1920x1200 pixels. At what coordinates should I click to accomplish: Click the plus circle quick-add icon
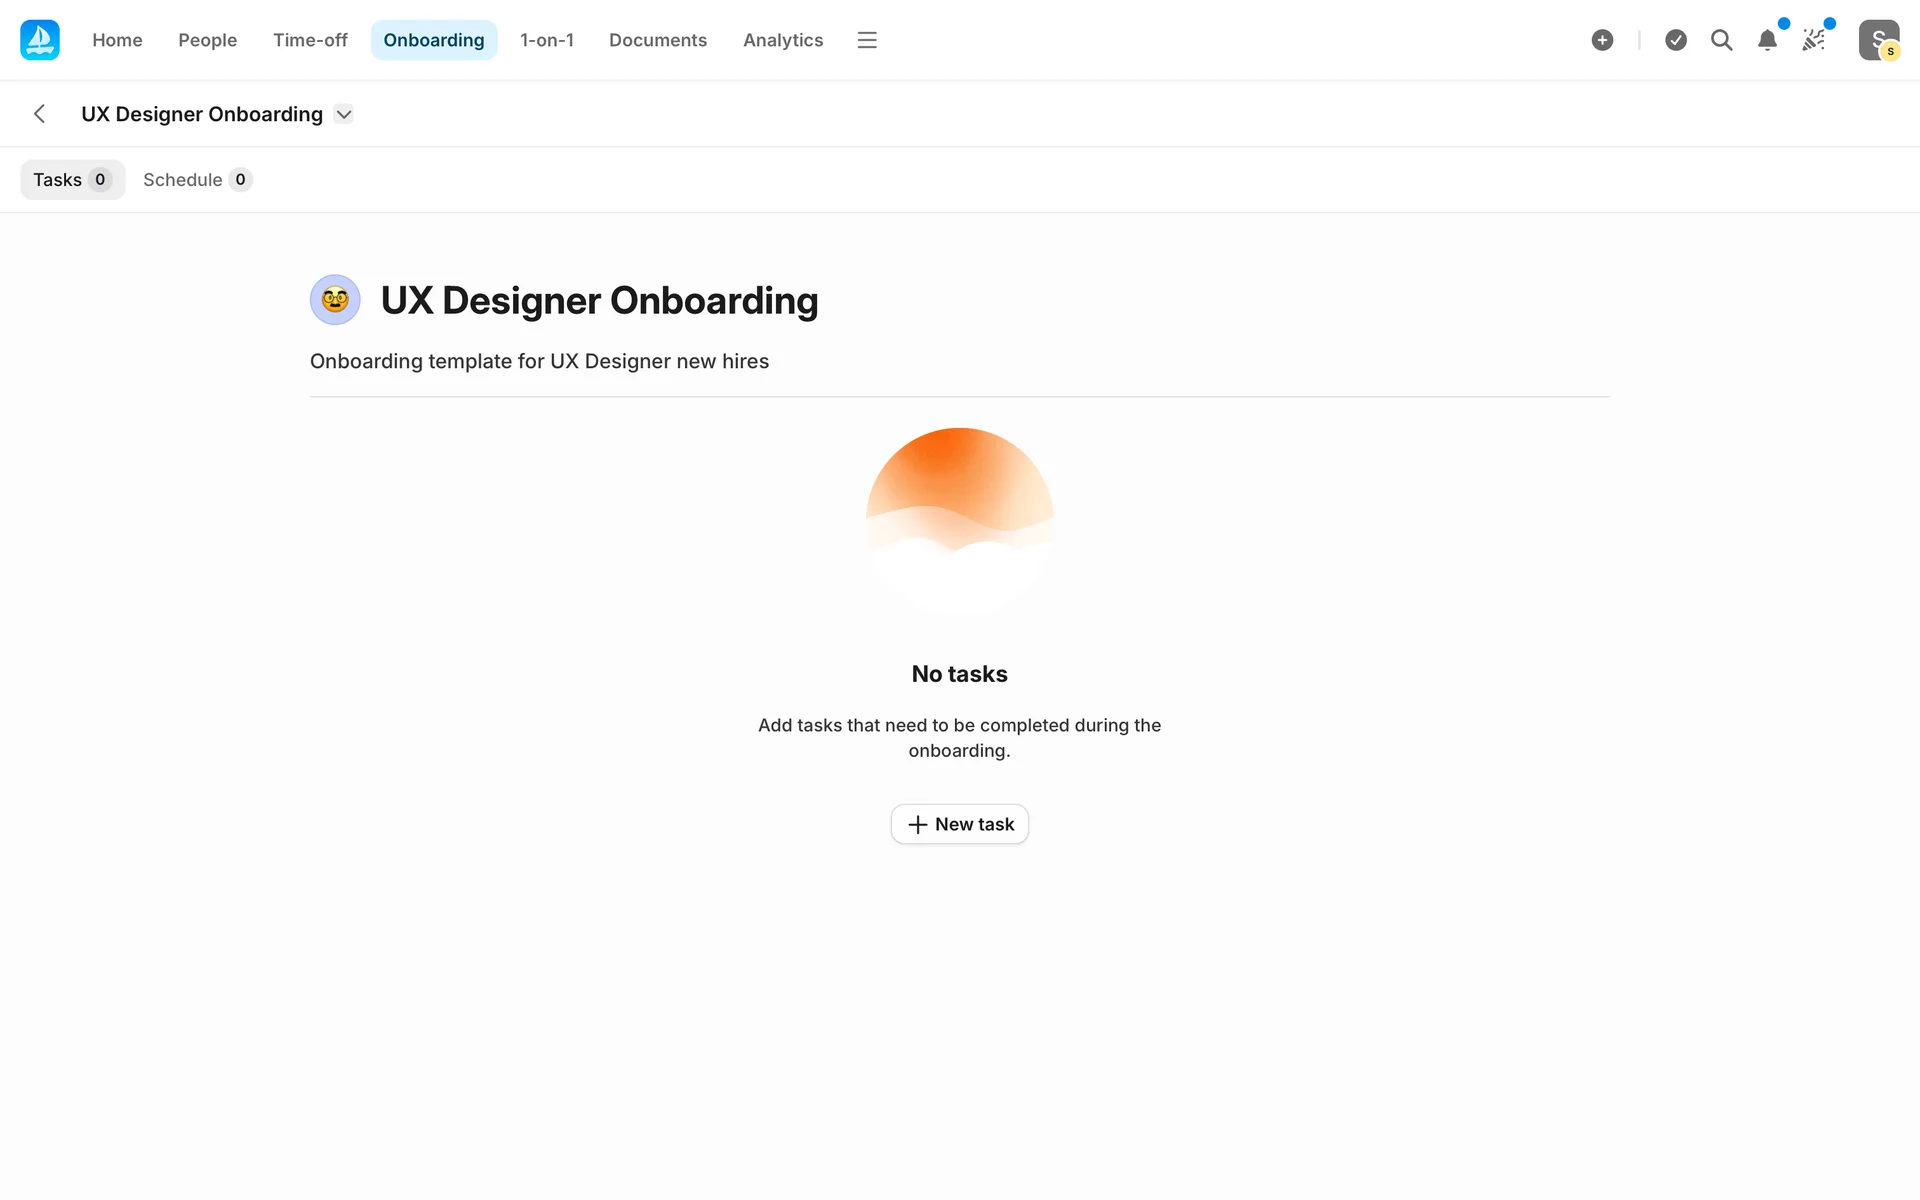point(1602,40)
